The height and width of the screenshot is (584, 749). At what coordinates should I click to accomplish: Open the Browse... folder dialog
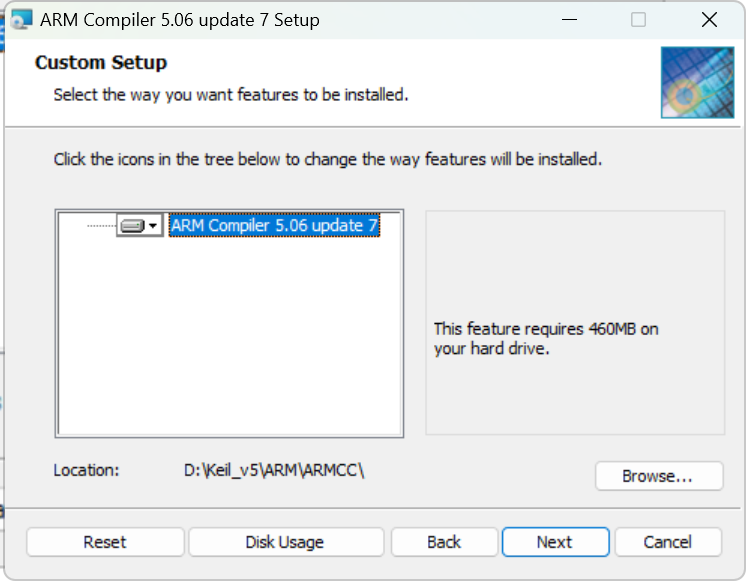click(659, 476)
